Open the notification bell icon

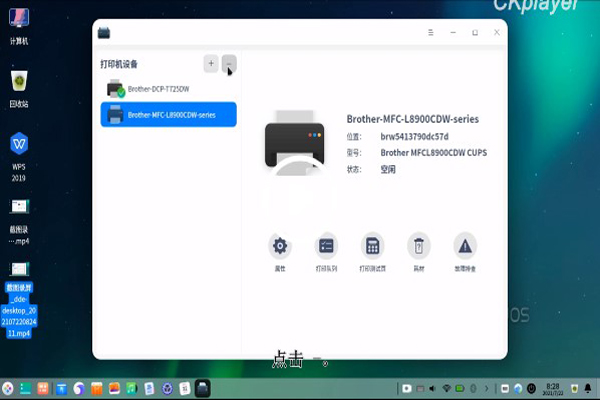[588, 389]
